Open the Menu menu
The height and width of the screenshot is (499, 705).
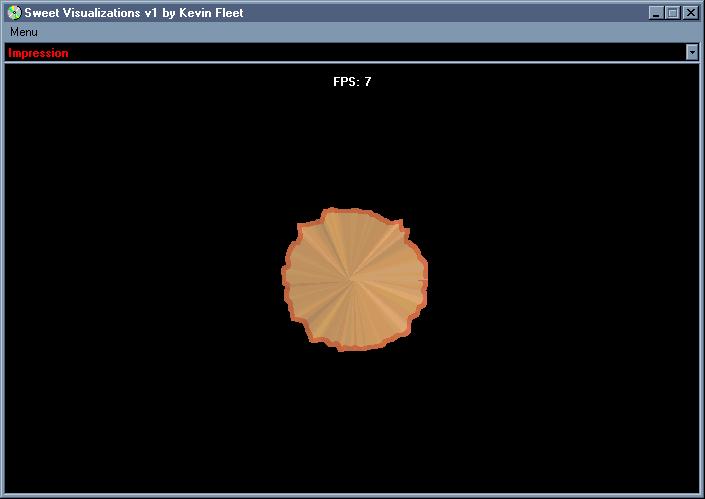pyautogui.click(x=24, y=32)
